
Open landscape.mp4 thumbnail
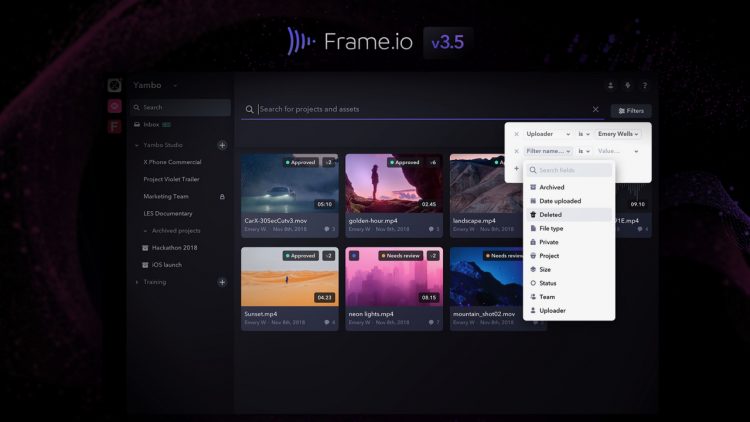[486, 184]
